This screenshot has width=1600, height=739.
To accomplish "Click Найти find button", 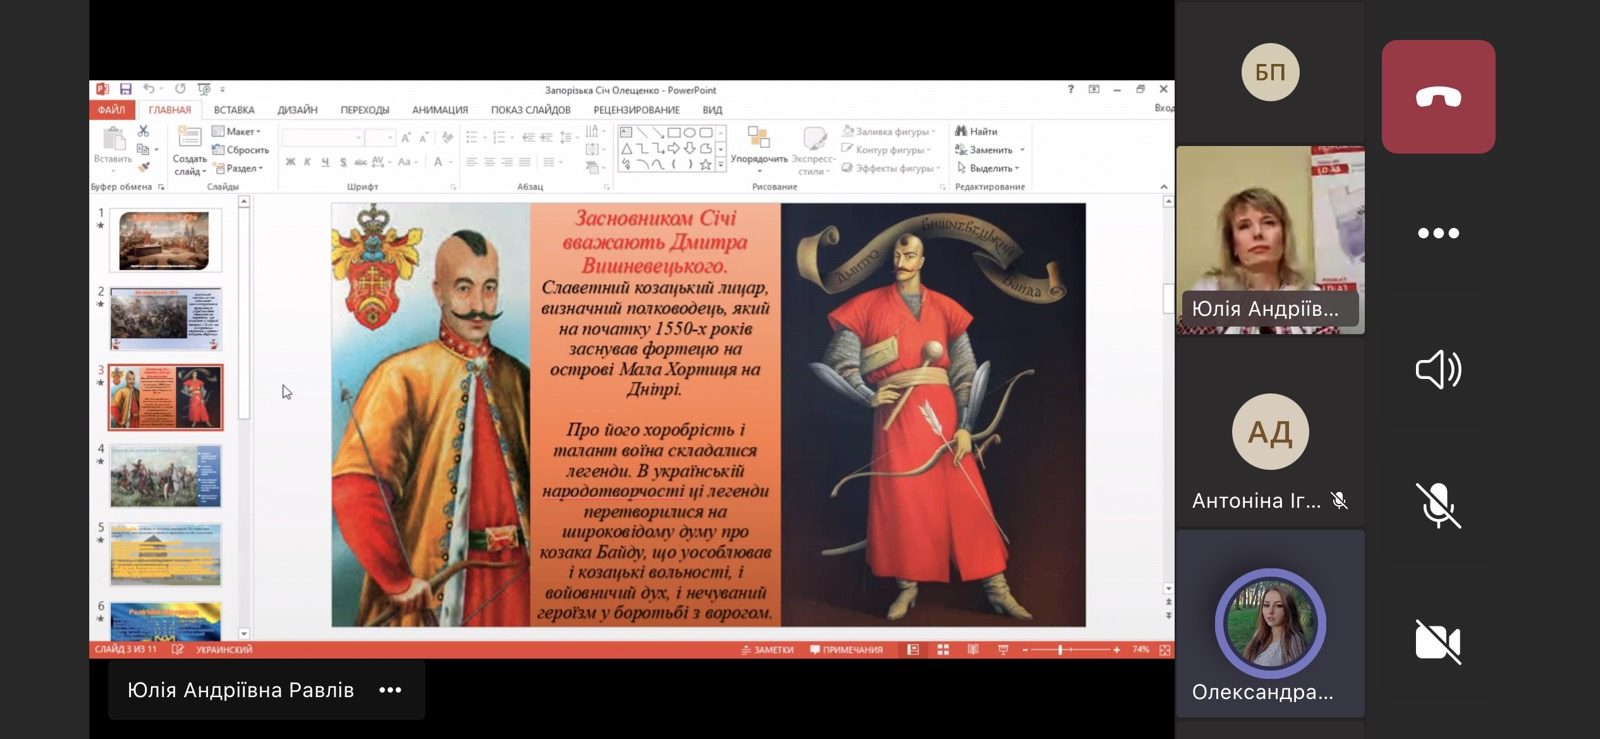I will click(x=977, y=132).
